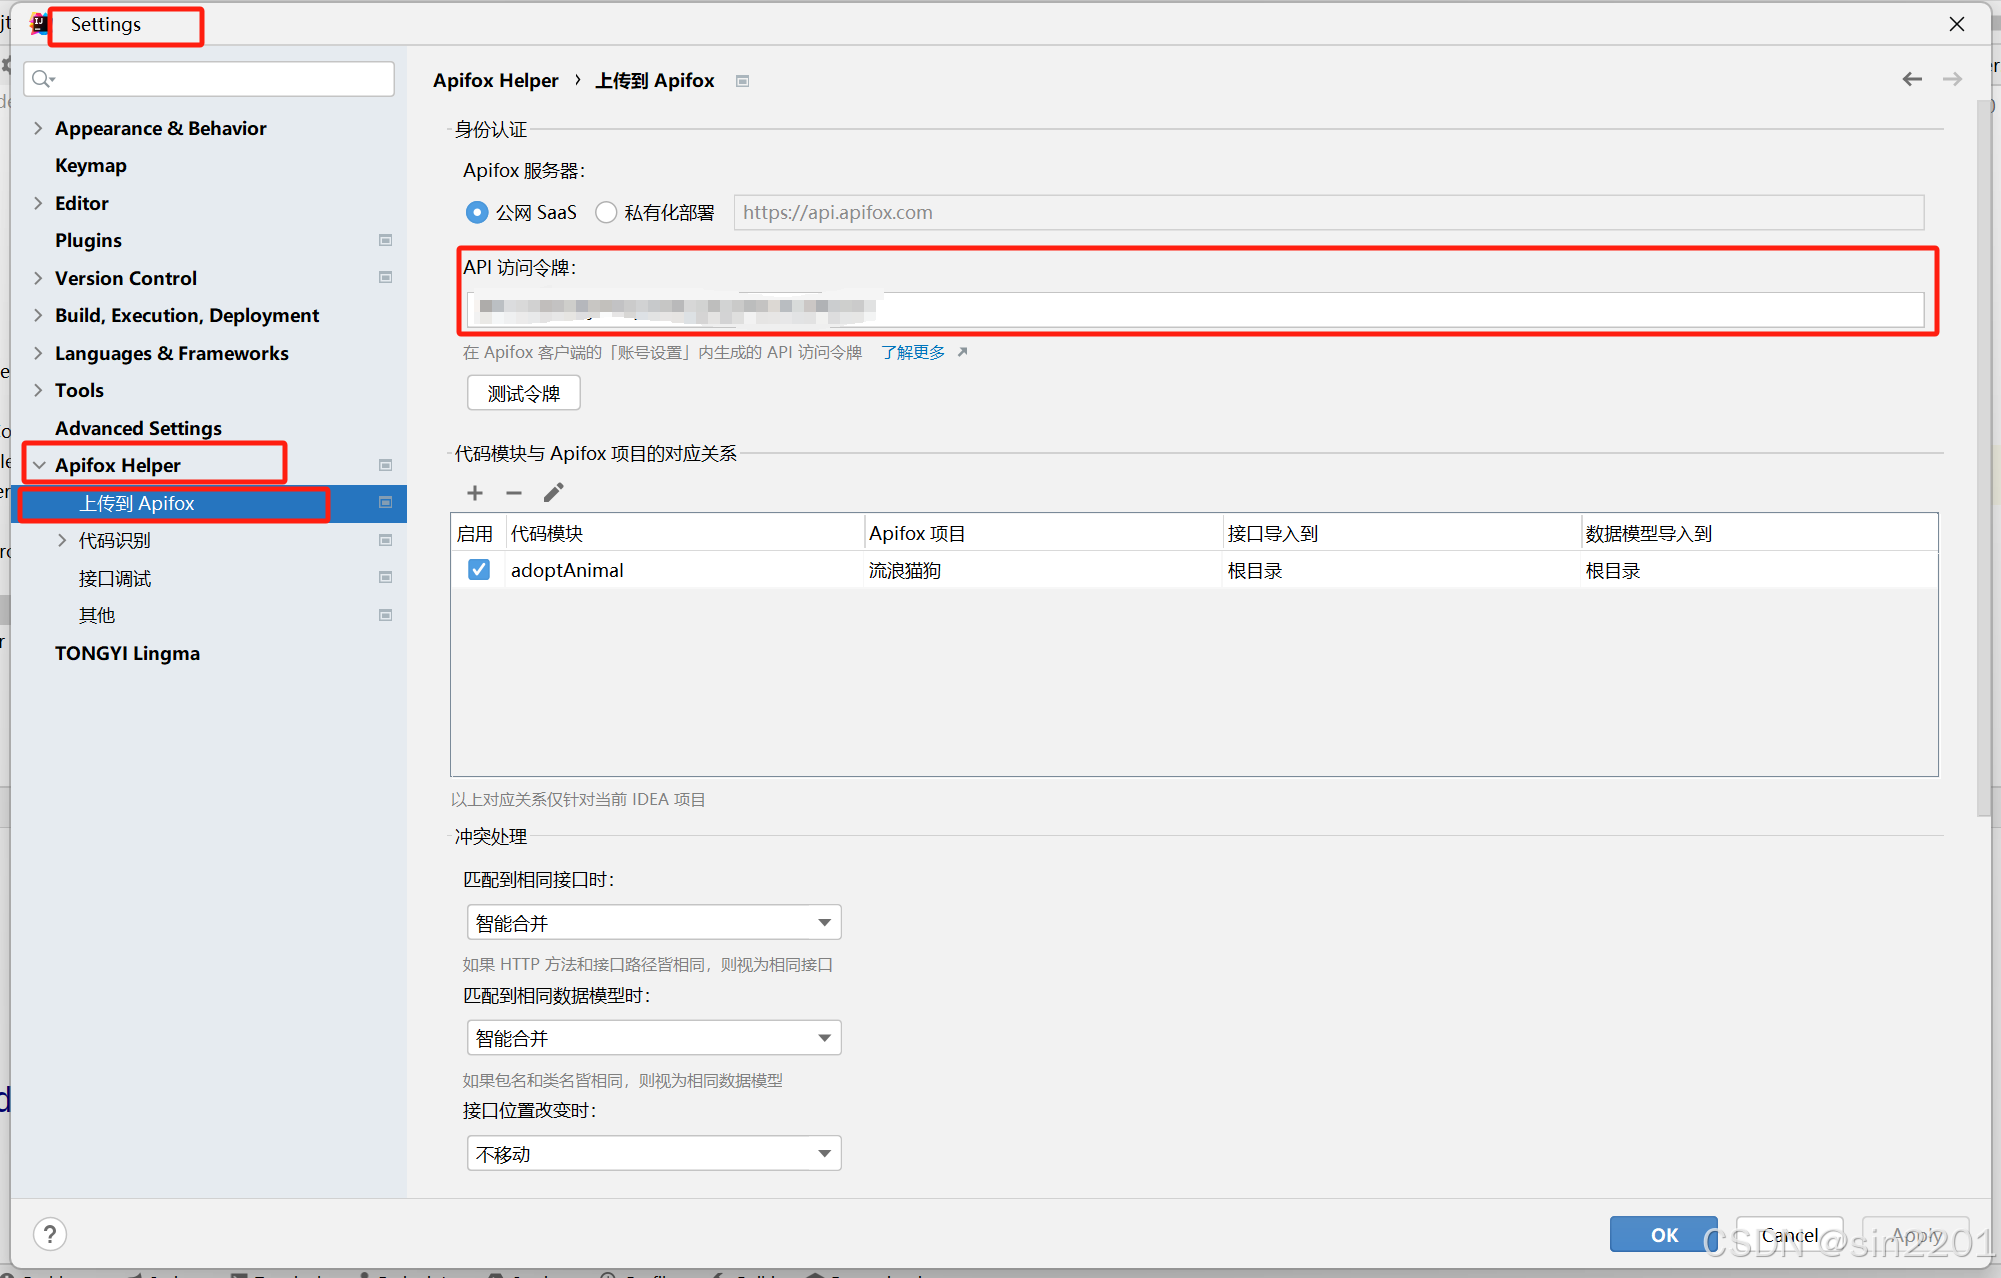Expand the 代码识别 tree node
This screenshot has height=1278, width=2001.
(x=62, y=540)
